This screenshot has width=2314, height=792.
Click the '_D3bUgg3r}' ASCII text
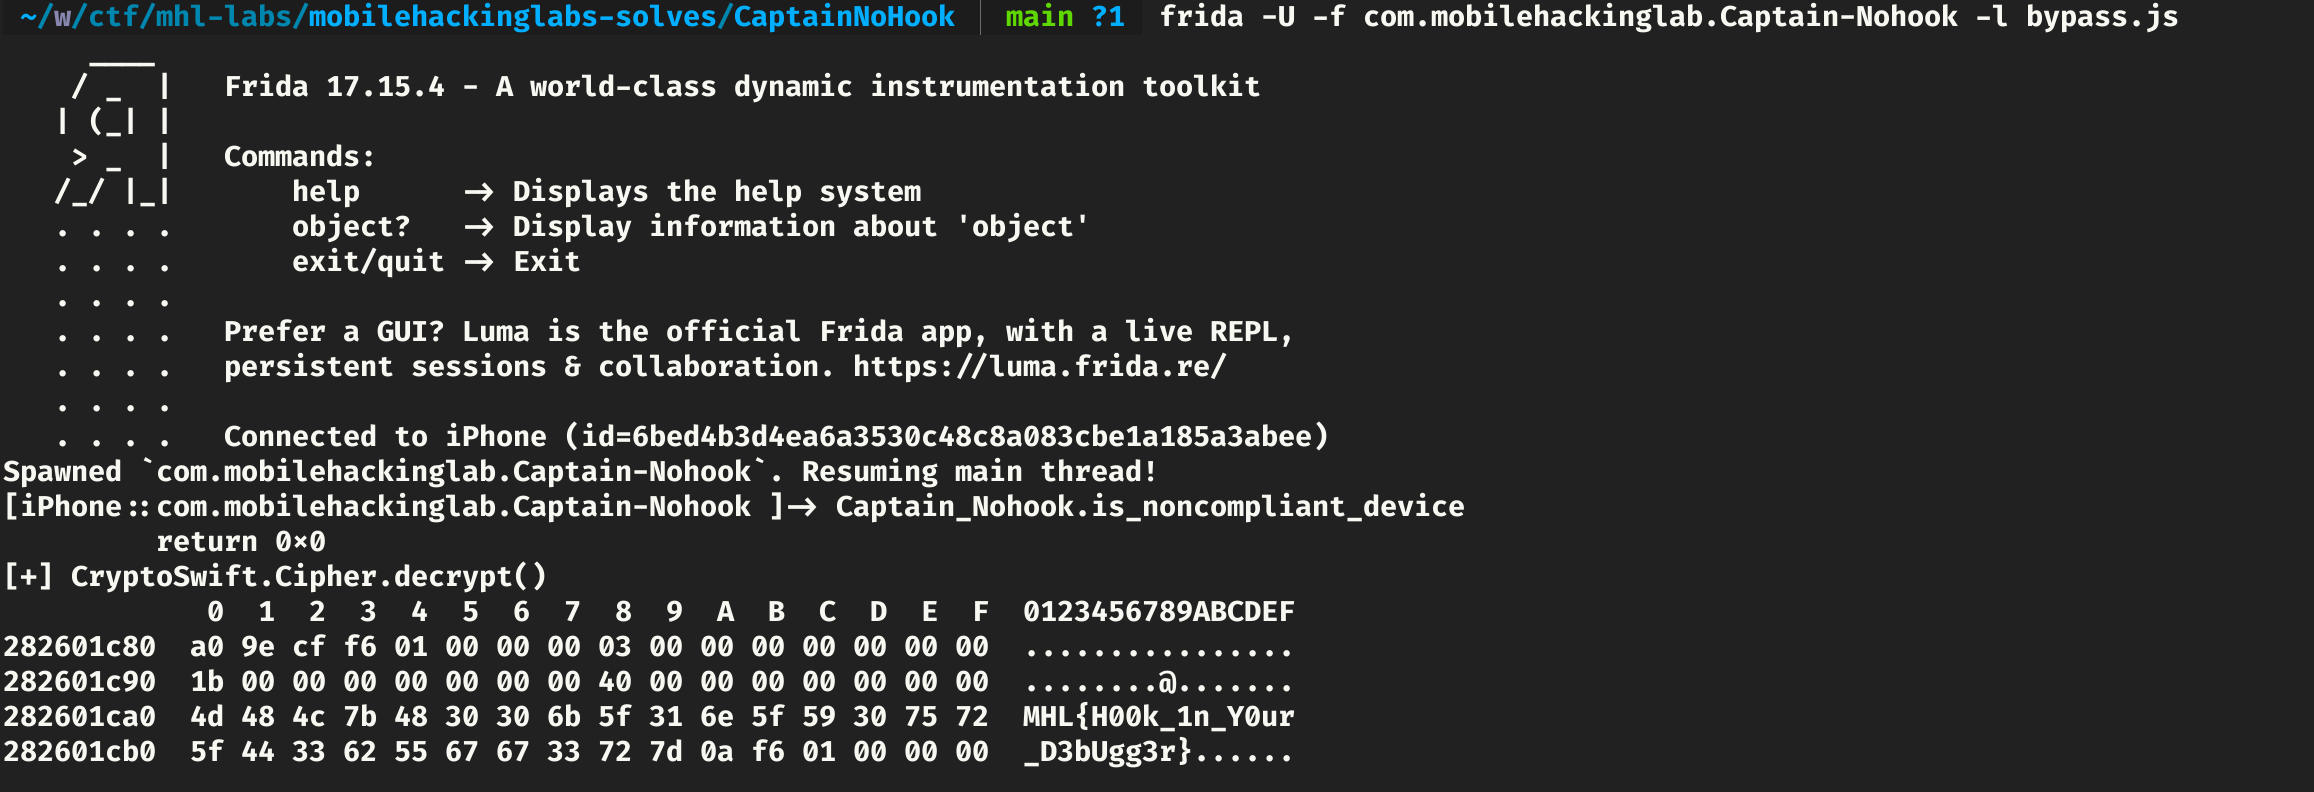(1107, 752)
